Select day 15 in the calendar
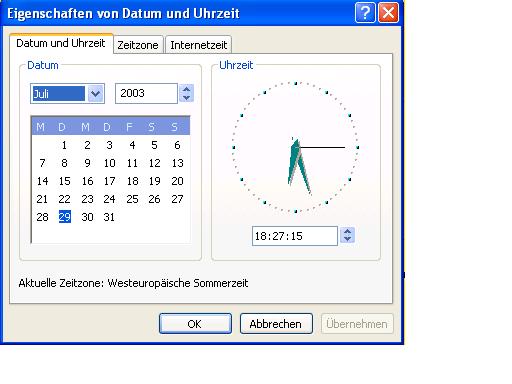 pos(65,181)
